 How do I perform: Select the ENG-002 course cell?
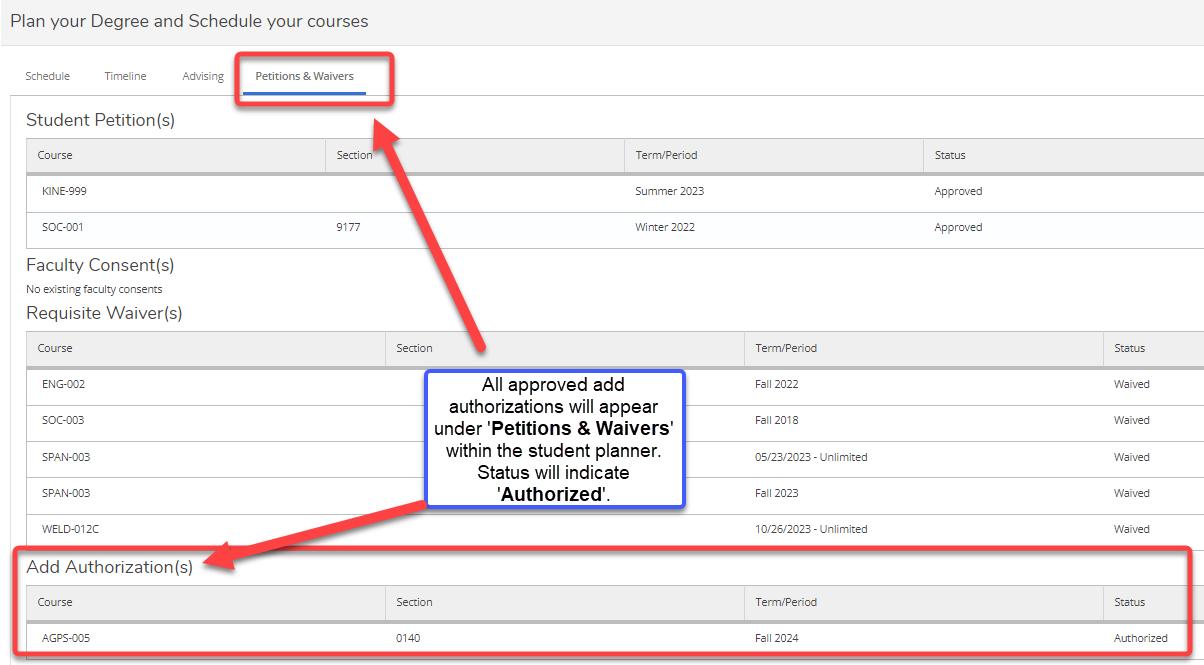(63, 384)
